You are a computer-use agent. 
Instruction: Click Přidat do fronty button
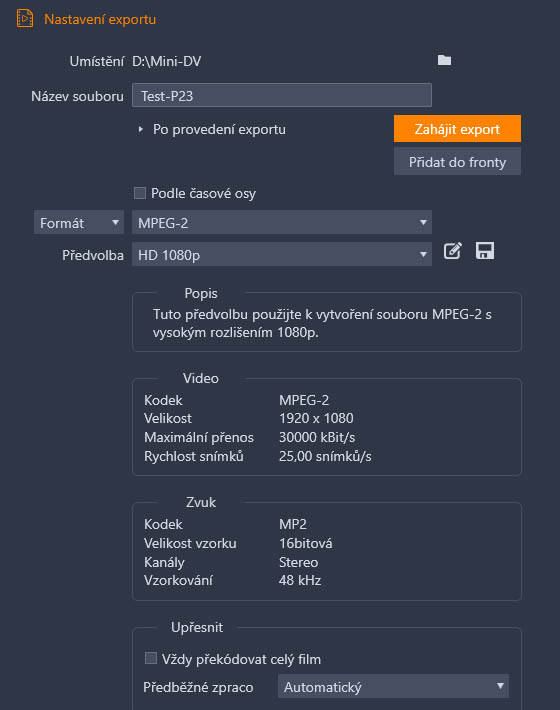point(457,162)
